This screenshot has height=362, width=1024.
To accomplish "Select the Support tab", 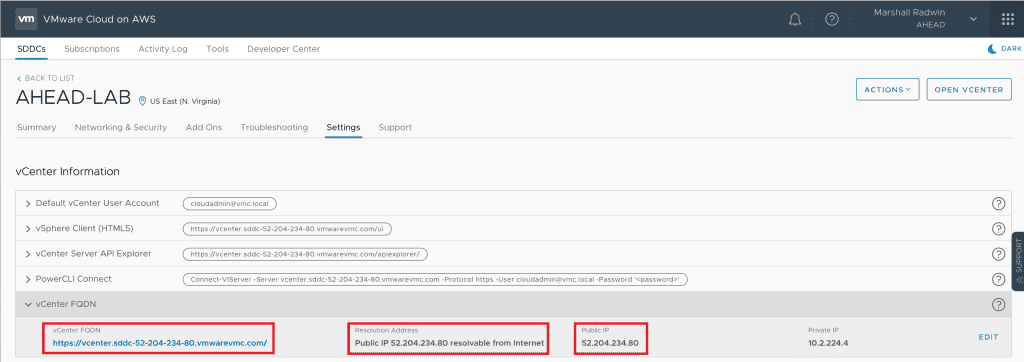I will click(395, 127).
